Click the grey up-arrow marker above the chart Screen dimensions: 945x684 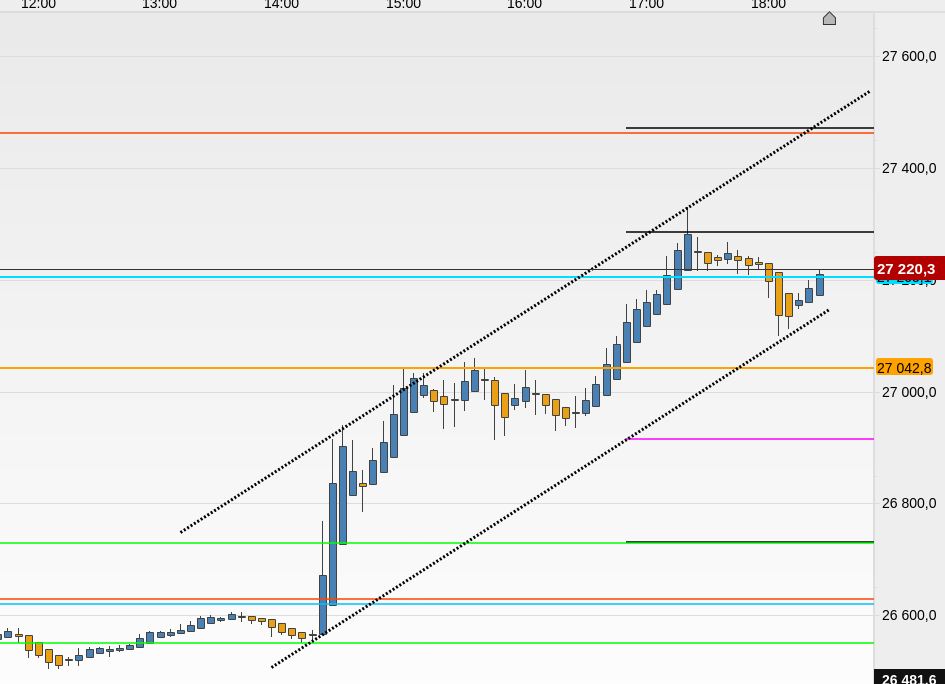coord(829,19)
